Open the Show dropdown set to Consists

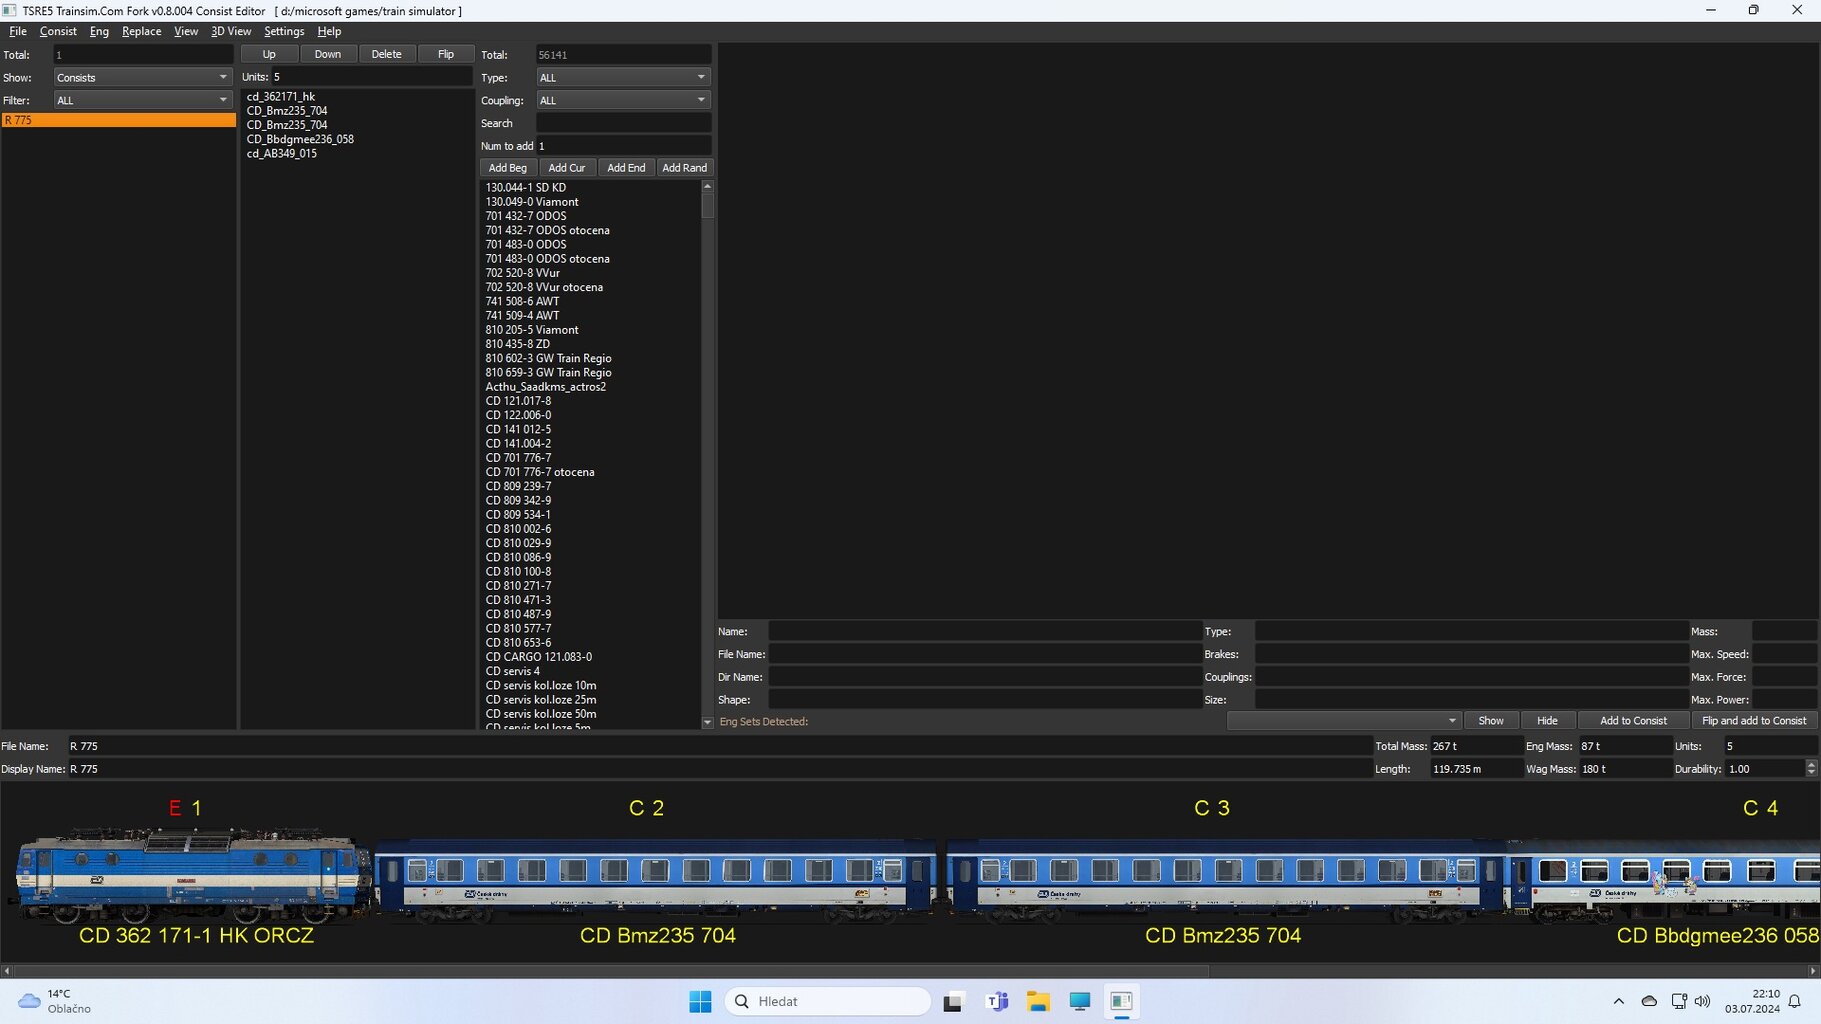(142, 77)
